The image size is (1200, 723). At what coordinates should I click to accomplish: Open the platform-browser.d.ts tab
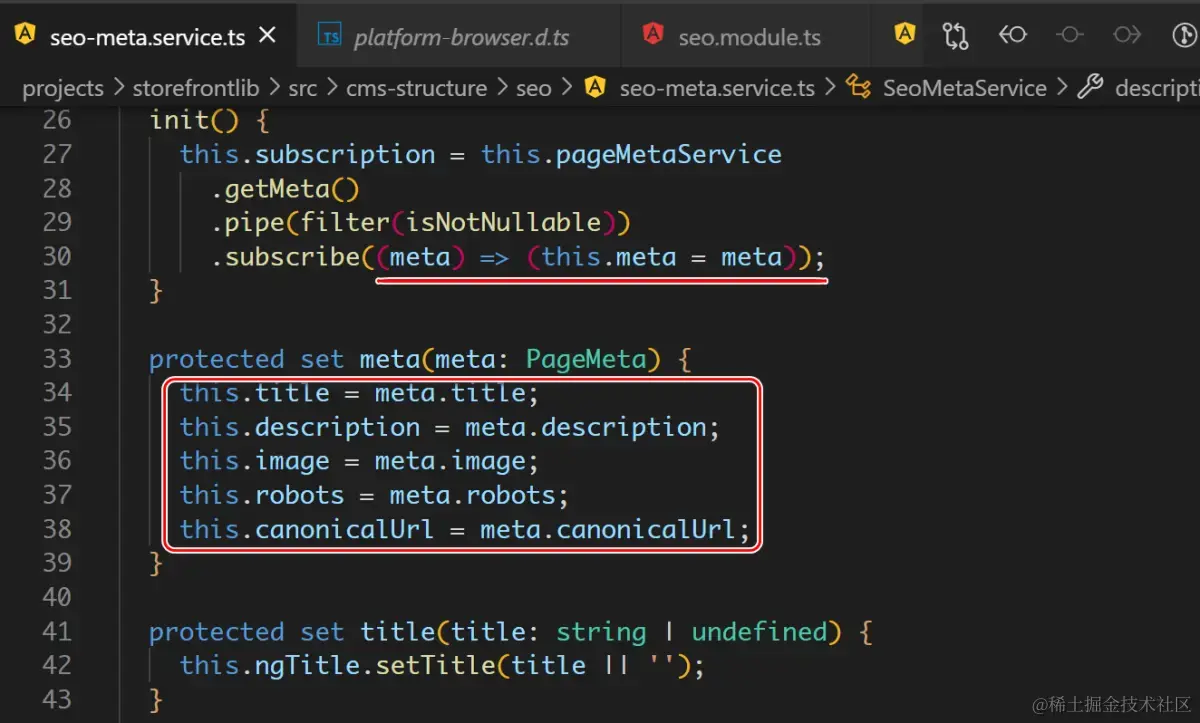[461, 38]
